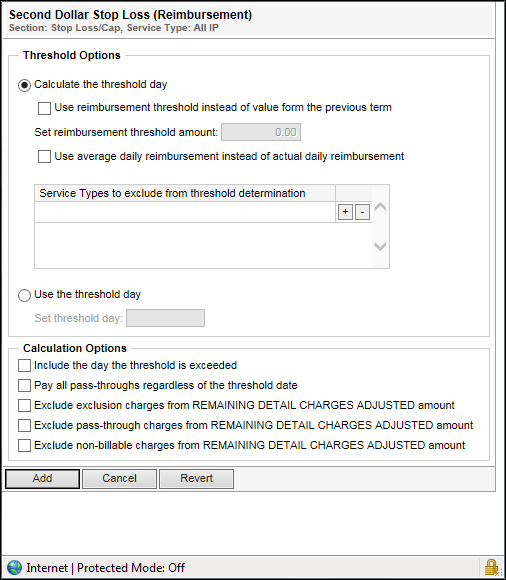The width and height of the screenshot is (506, 580).
Task: Click the plus icon to add service type
Action: click(345, 212)
